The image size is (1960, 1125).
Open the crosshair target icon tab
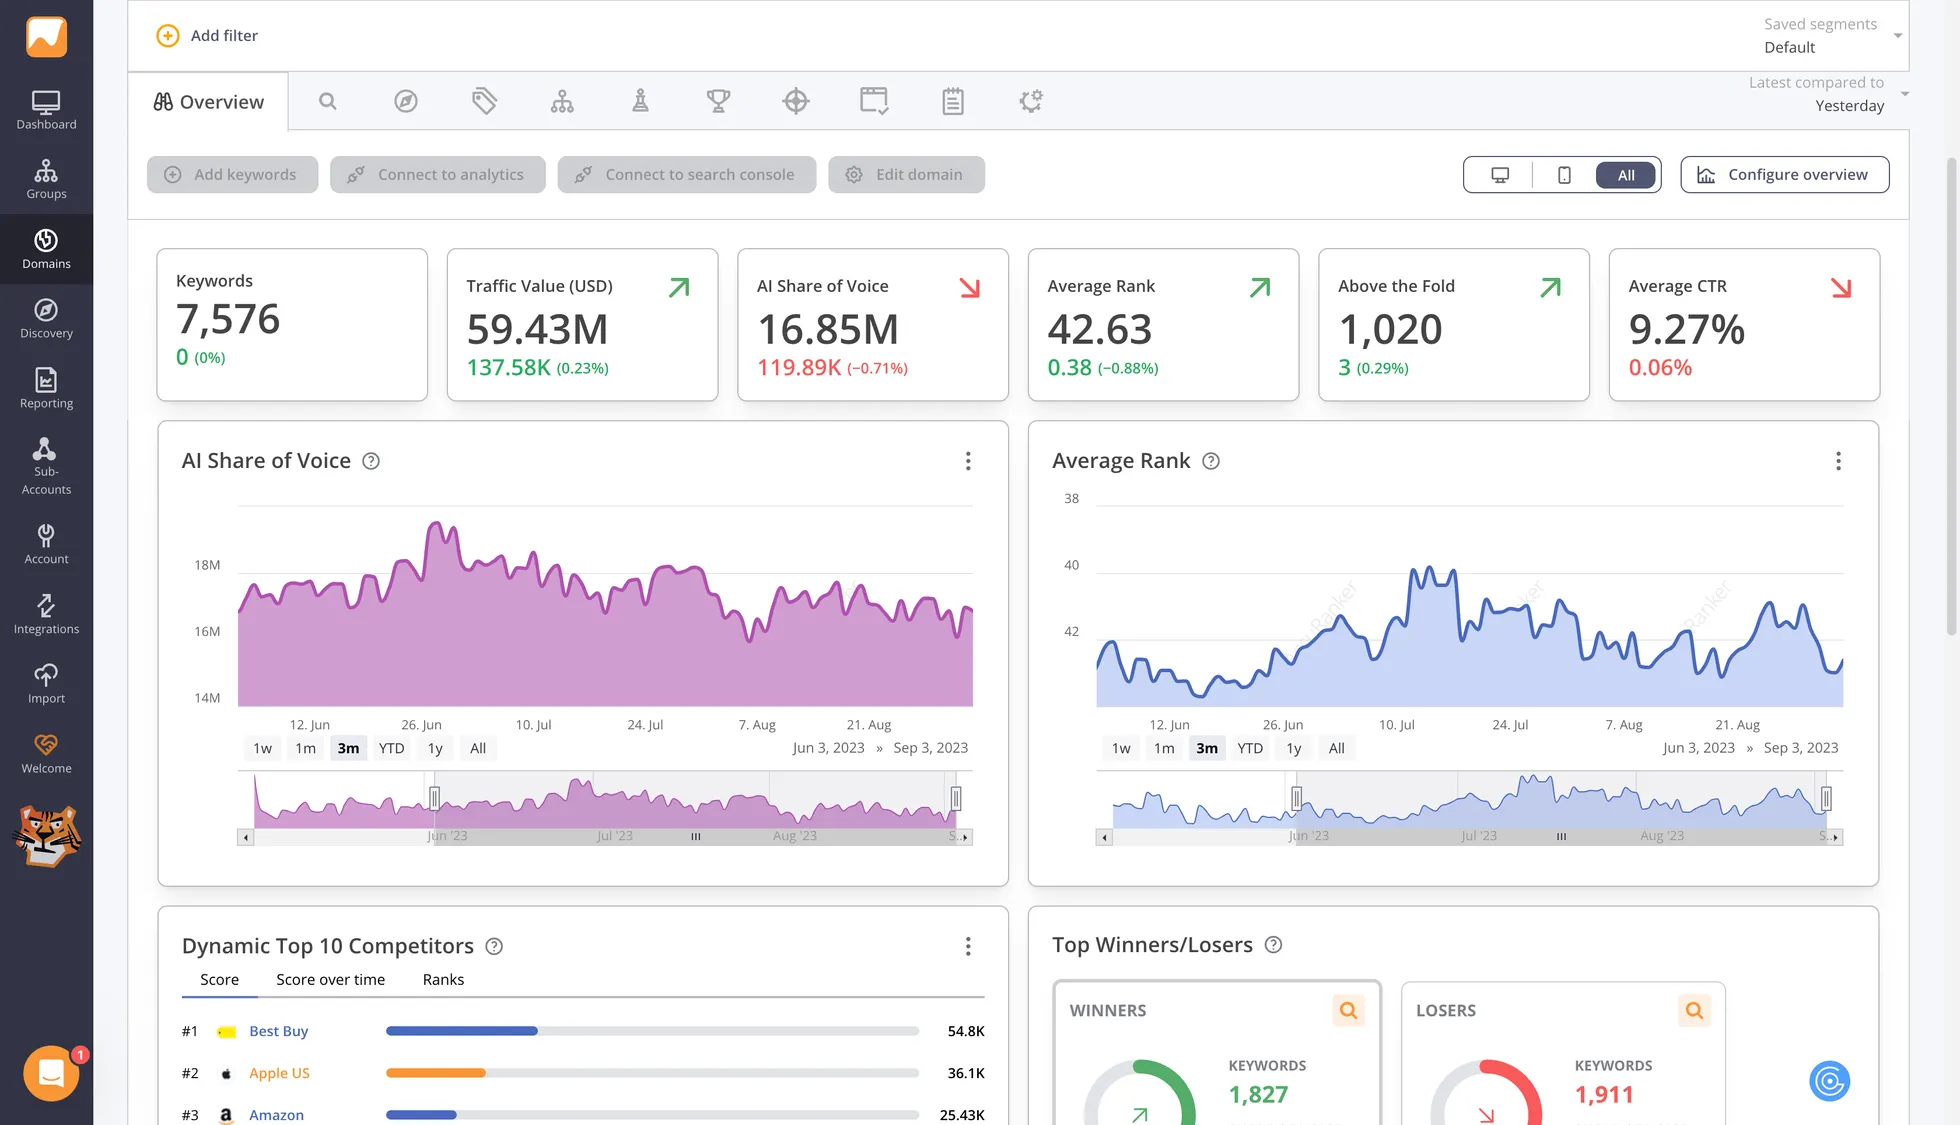pyautogui.click(x=796, y=101)
